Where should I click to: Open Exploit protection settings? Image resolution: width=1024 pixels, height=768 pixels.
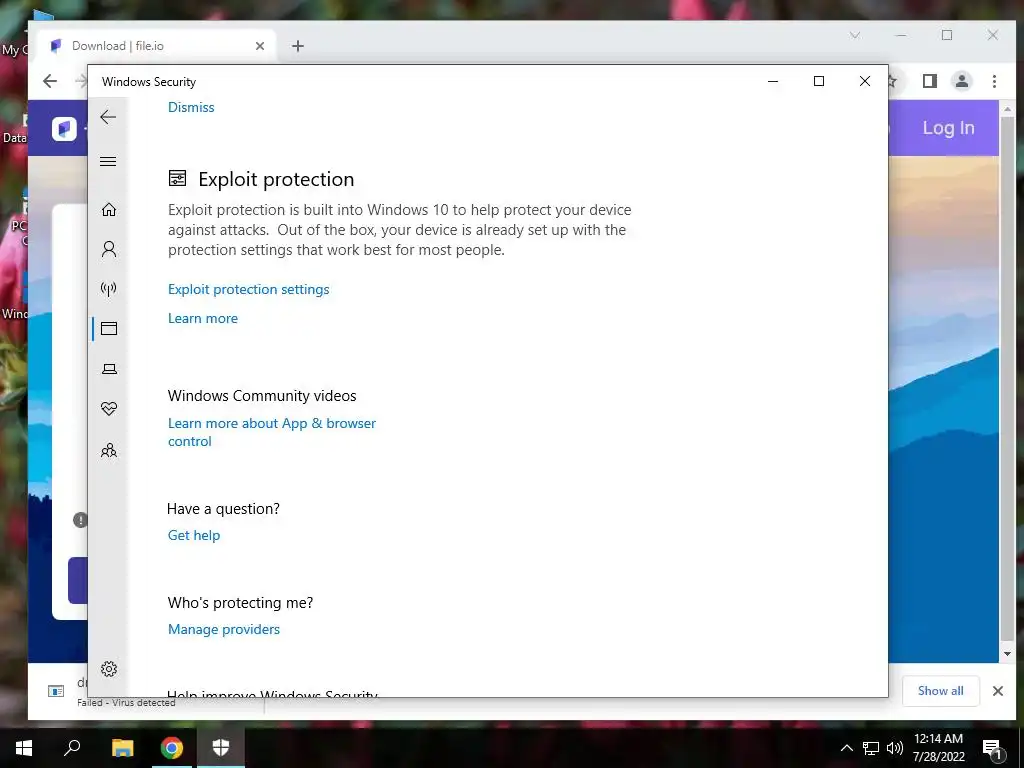(x=249, y=289)
